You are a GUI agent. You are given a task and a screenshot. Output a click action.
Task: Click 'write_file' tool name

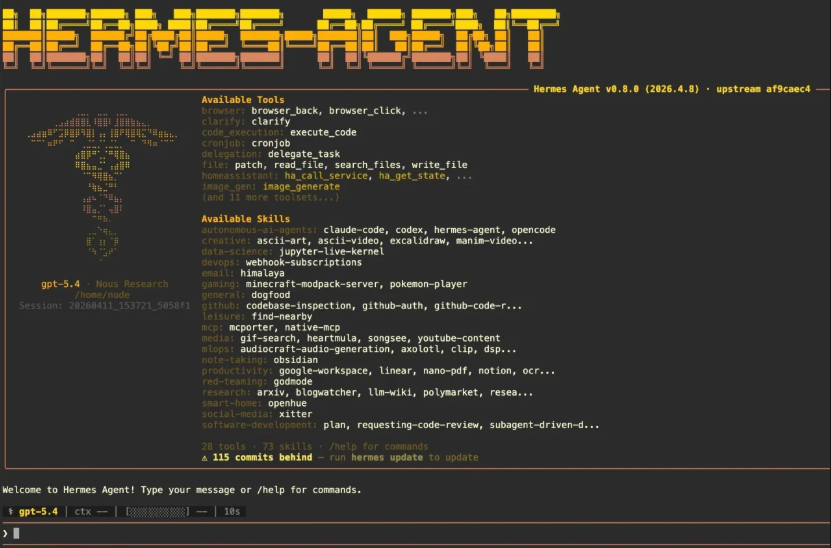click(x=439, y=165)
